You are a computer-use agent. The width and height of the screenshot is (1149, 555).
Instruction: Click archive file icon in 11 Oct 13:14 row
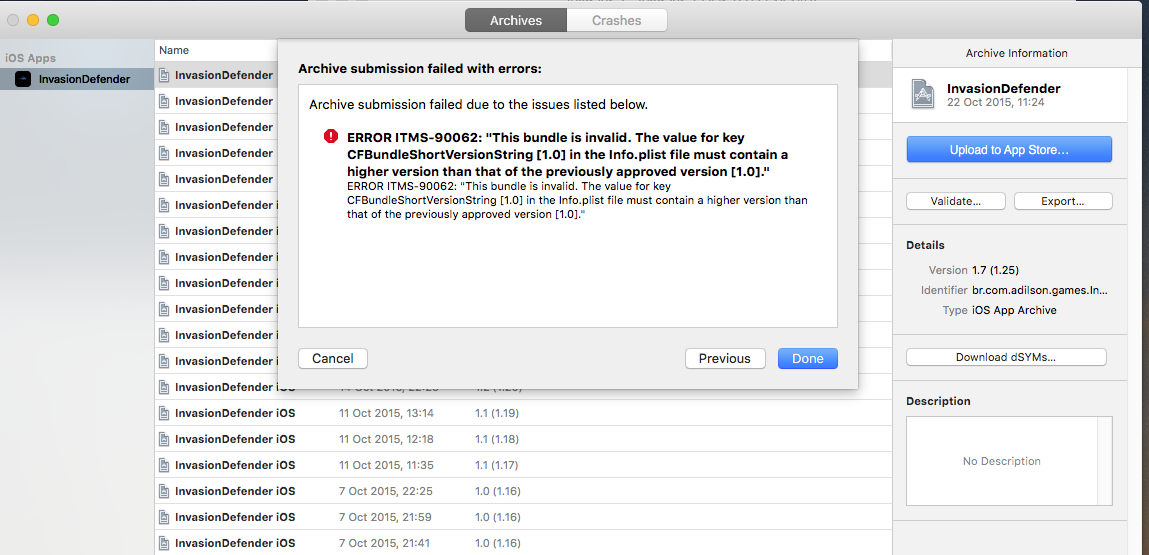pos(164,413)
